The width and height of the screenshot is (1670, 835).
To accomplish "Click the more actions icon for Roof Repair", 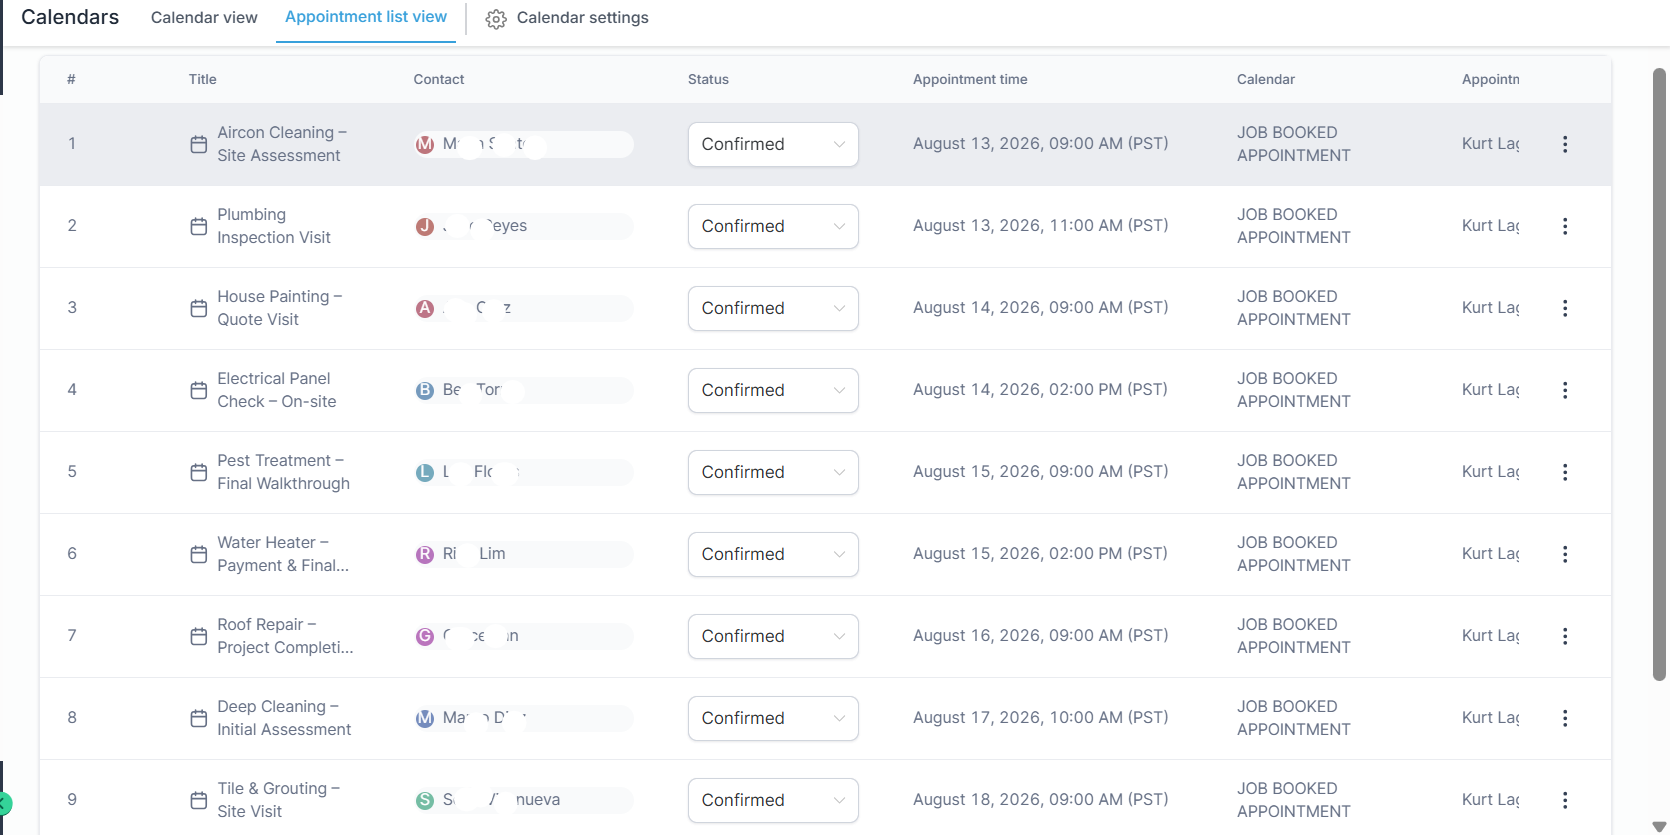I will (1565, 636).
